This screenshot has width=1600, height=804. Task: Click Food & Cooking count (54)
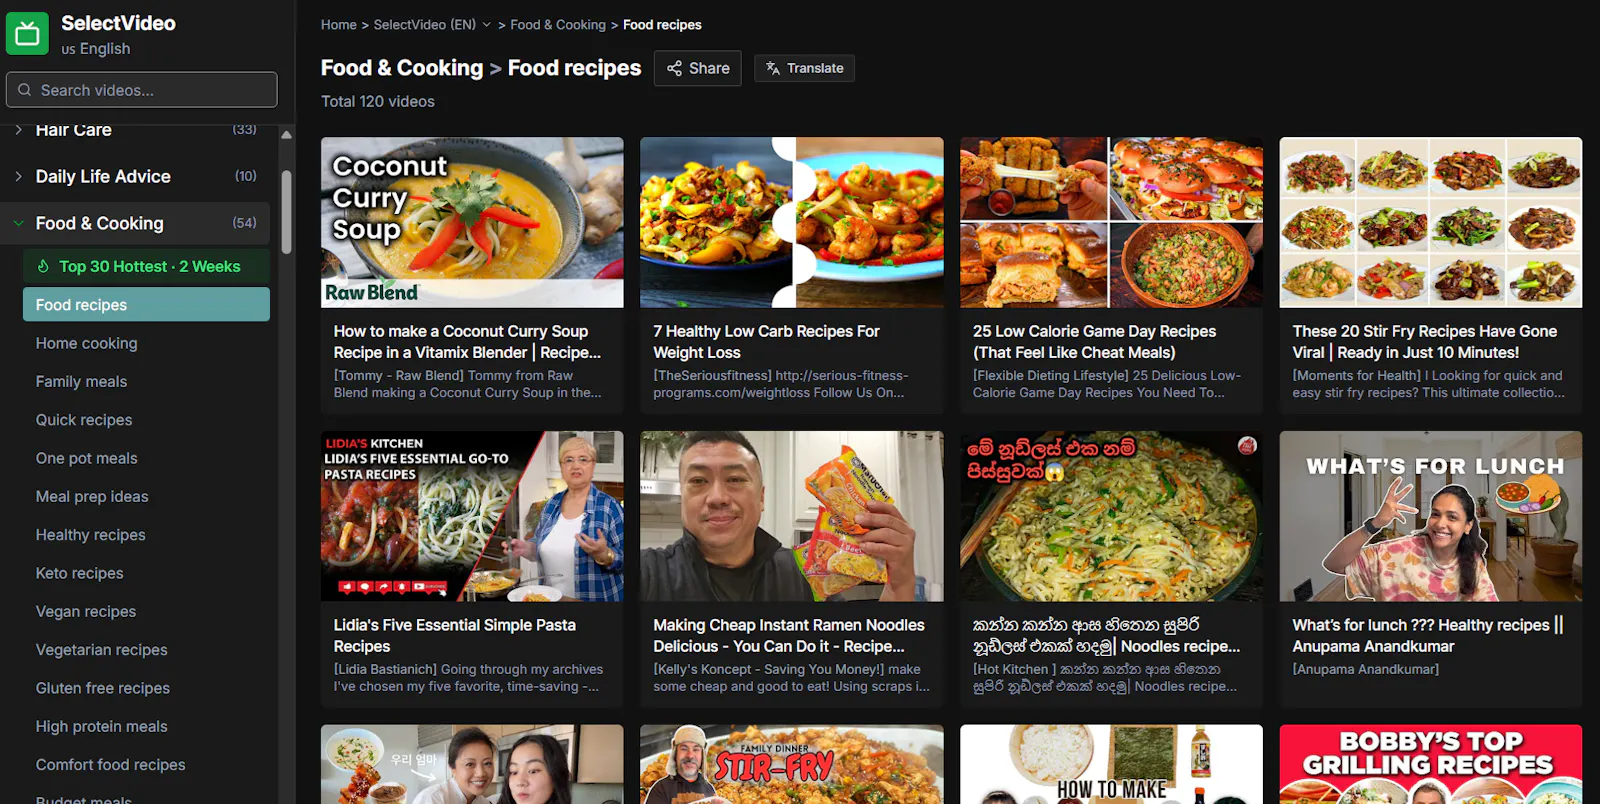pos(245,223)
